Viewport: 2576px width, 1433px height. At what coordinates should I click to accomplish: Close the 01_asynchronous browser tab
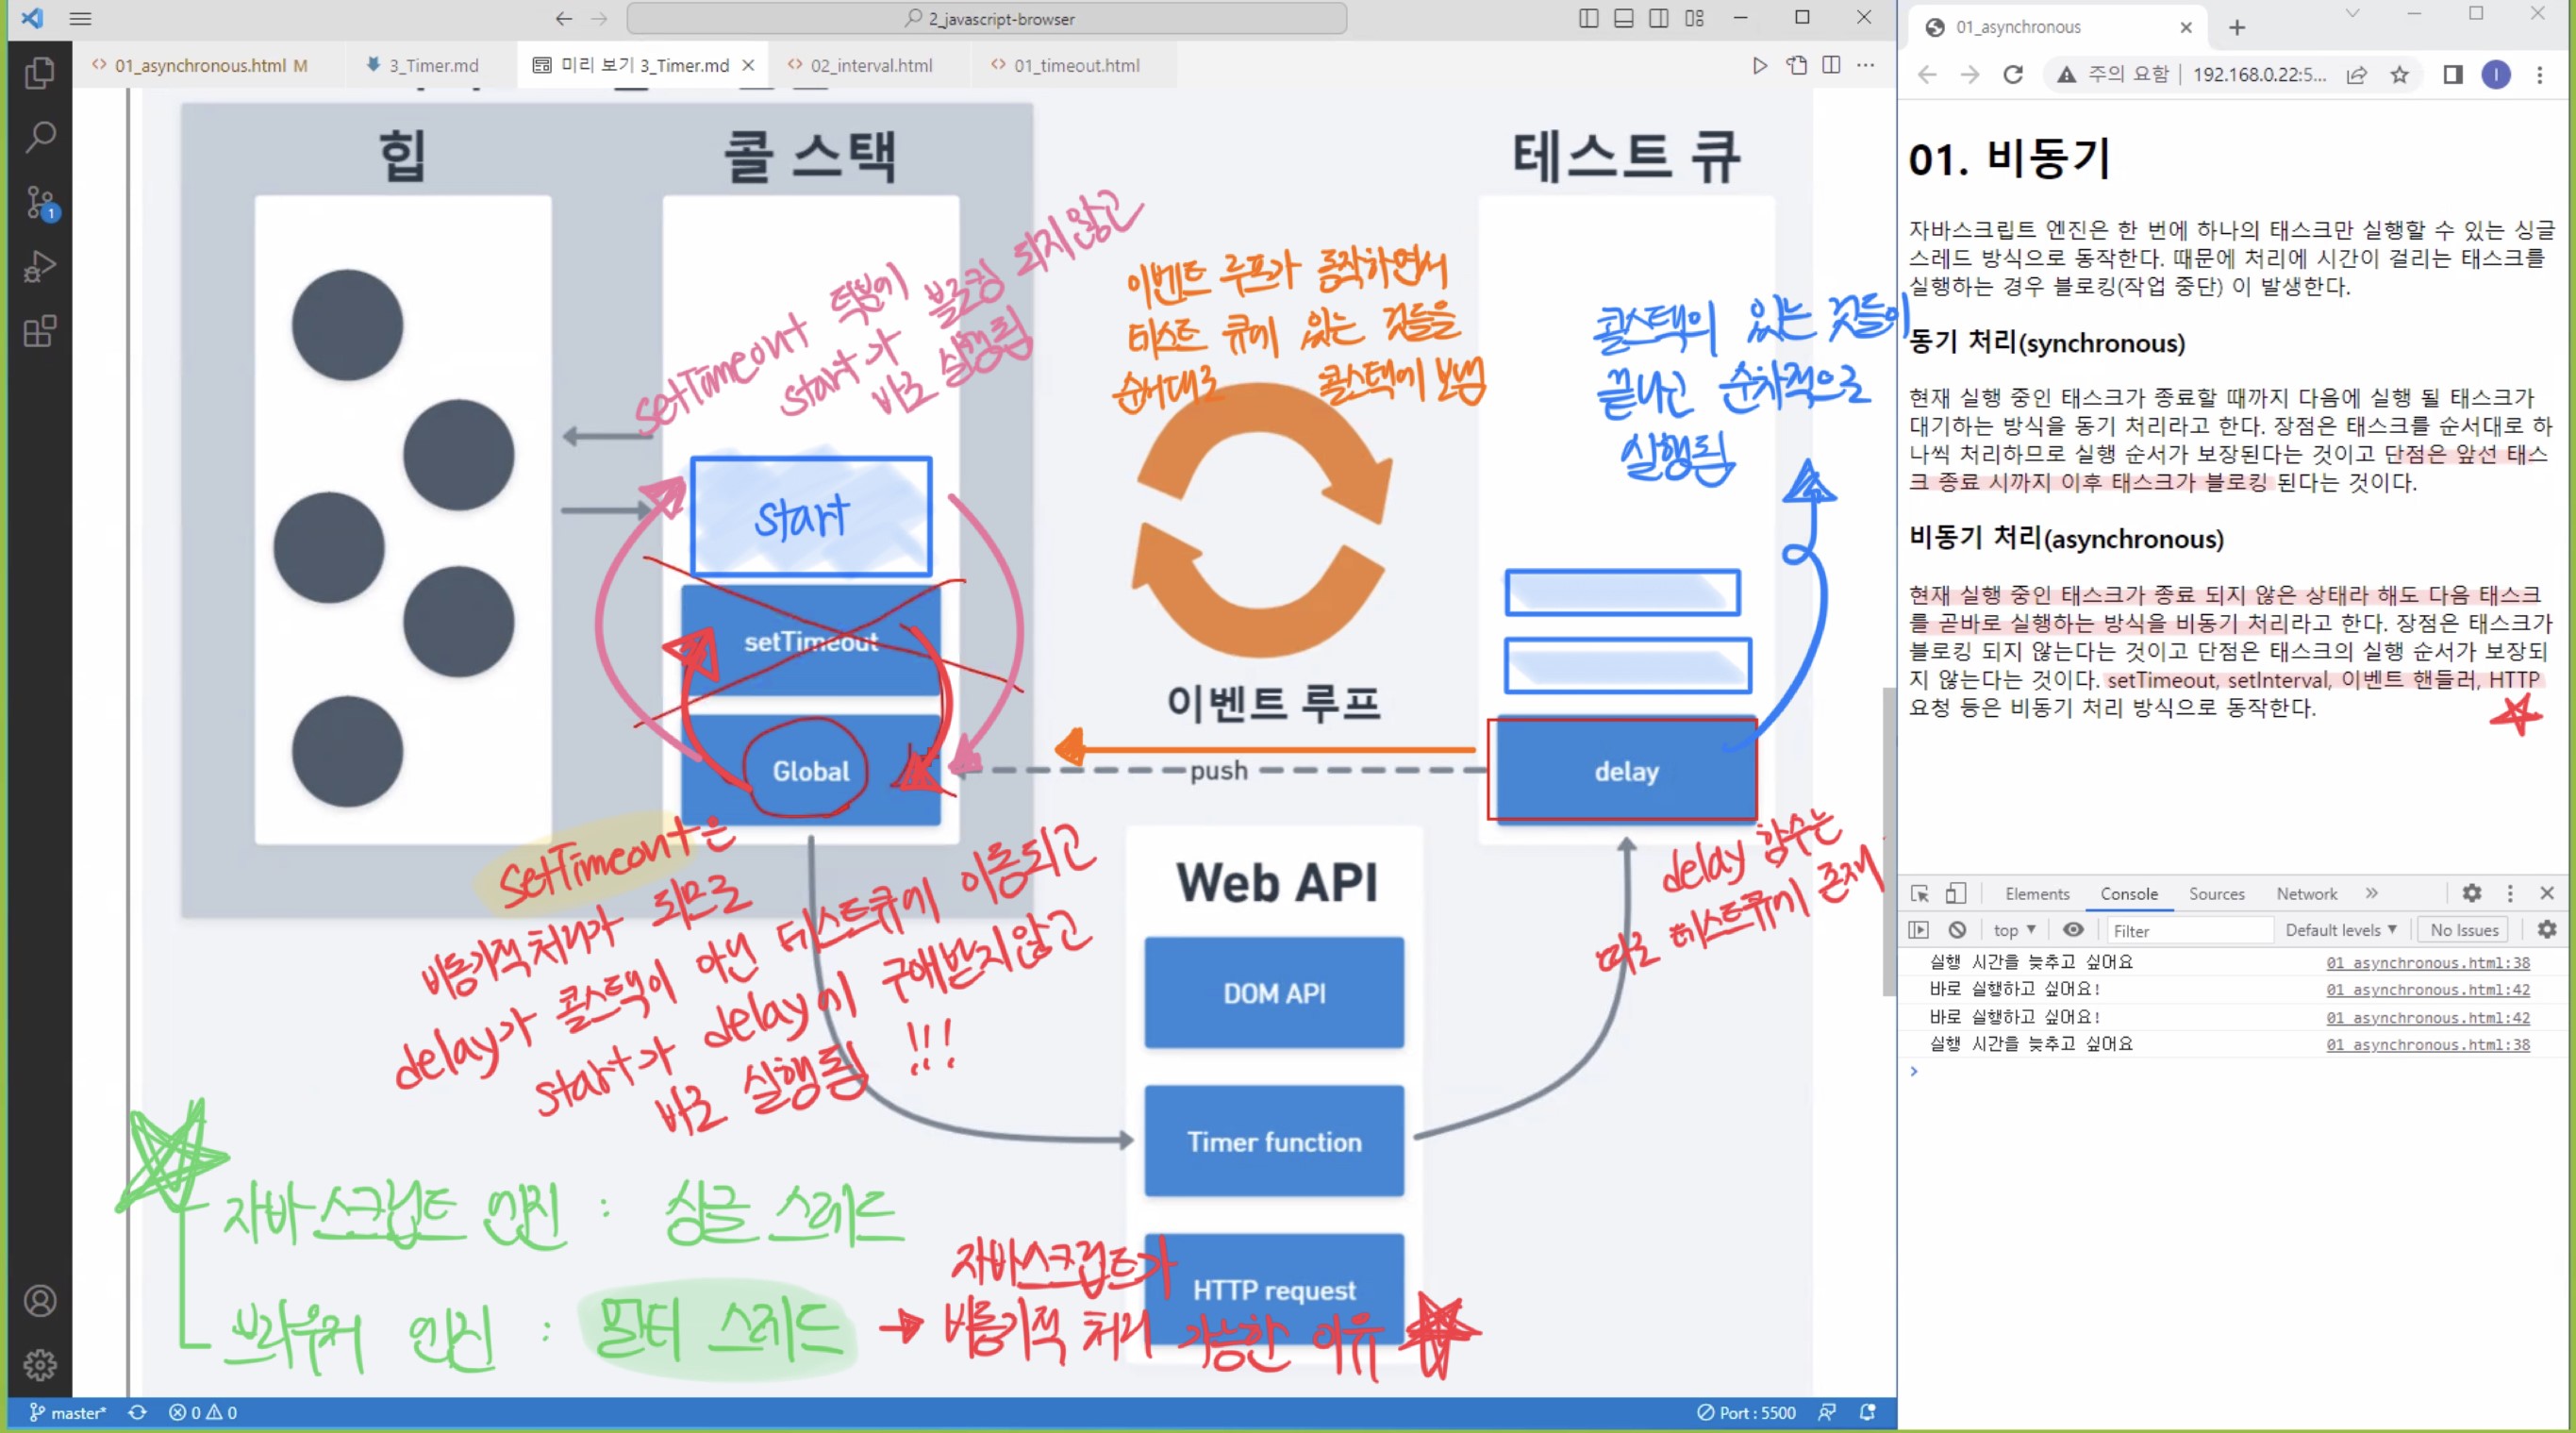click(2186, 27)
